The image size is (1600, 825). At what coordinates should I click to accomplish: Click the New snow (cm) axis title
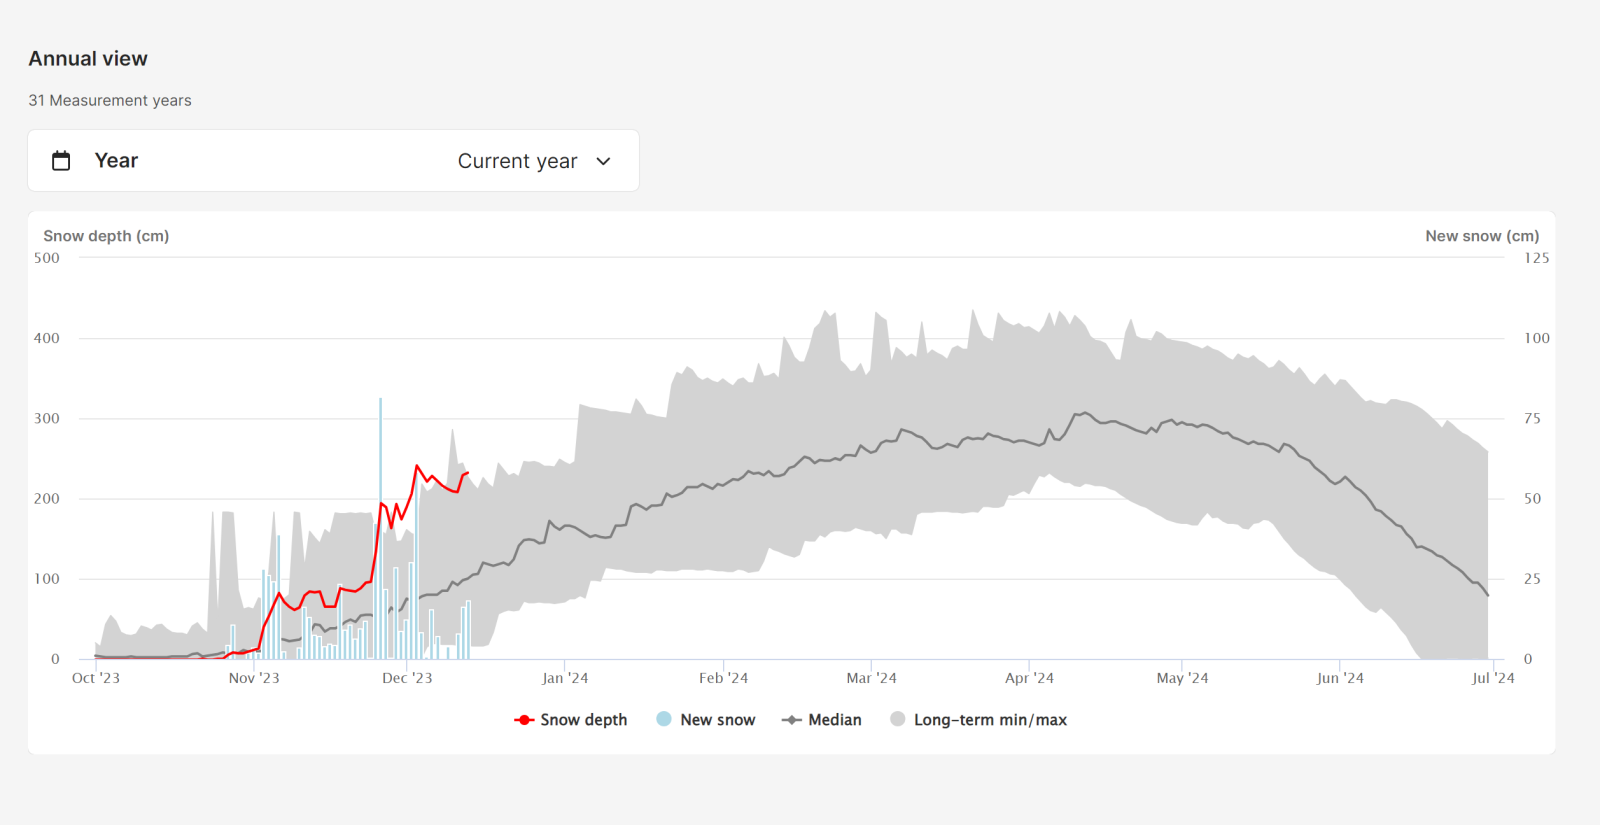[1482, 236]
